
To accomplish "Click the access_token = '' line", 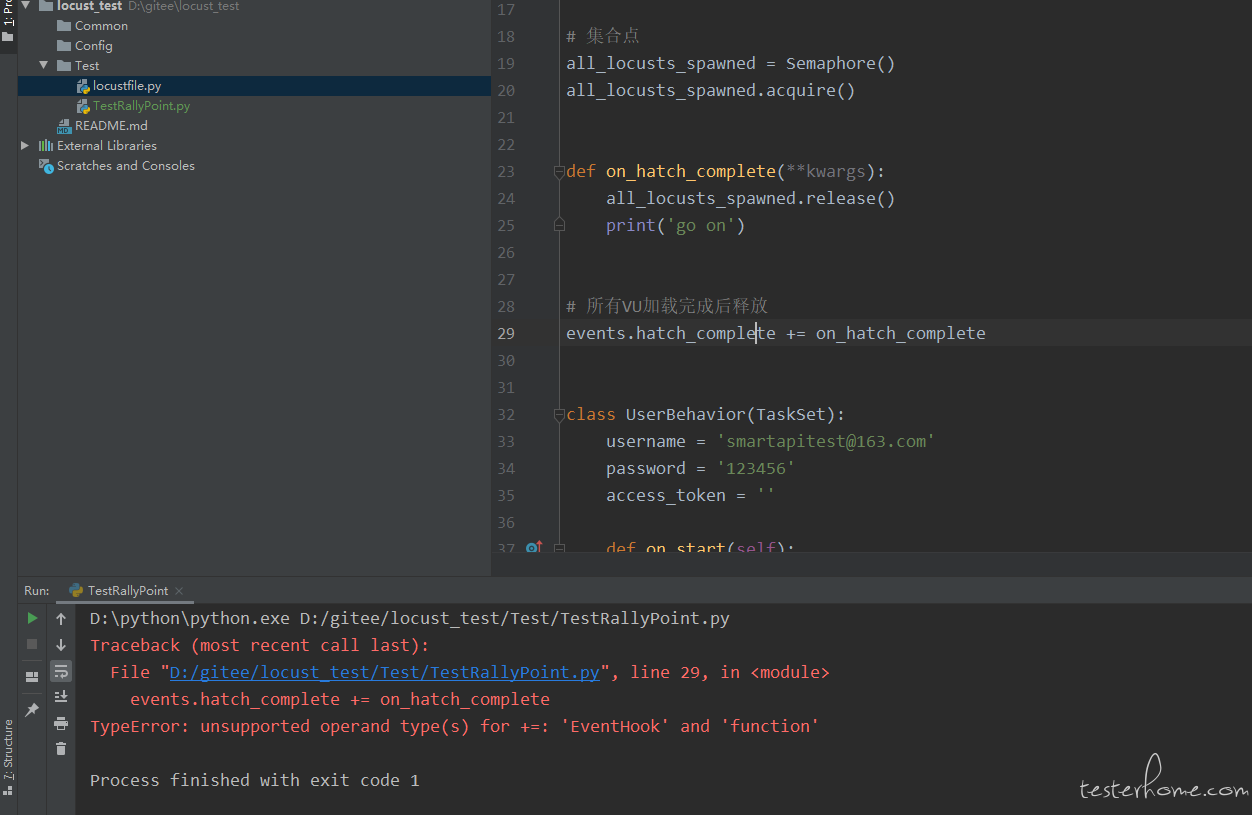I will coord(691,496).
